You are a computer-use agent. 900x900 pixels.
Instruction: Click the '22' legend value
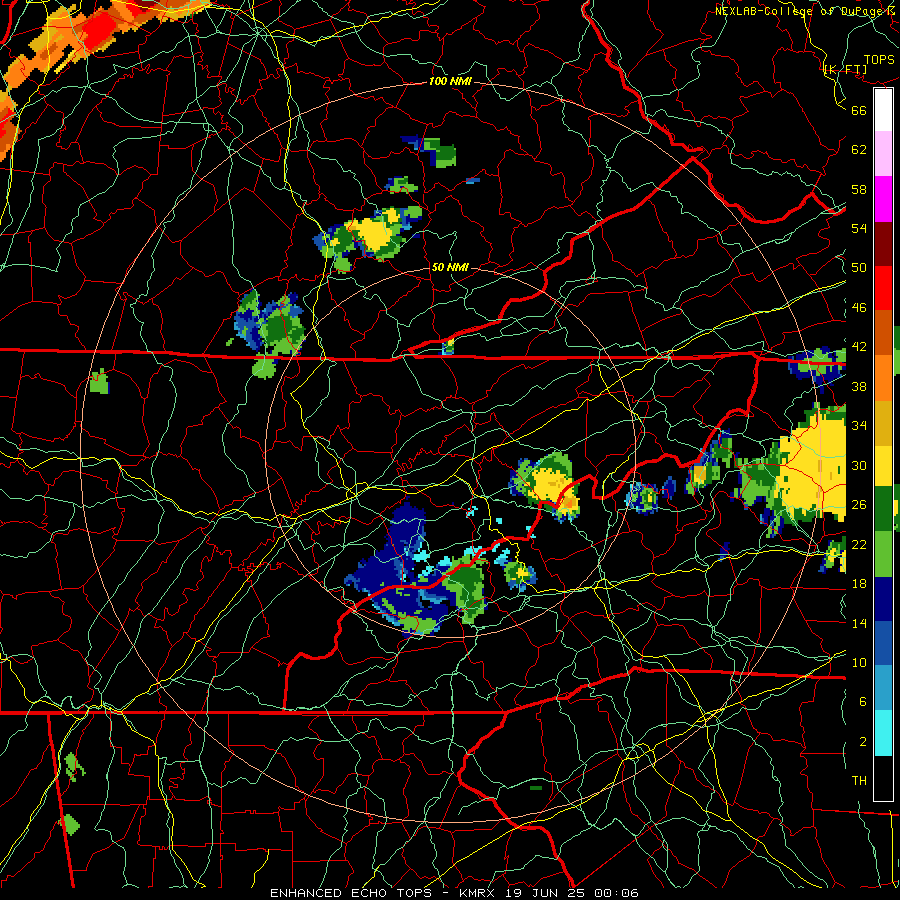tap(859, 544)
